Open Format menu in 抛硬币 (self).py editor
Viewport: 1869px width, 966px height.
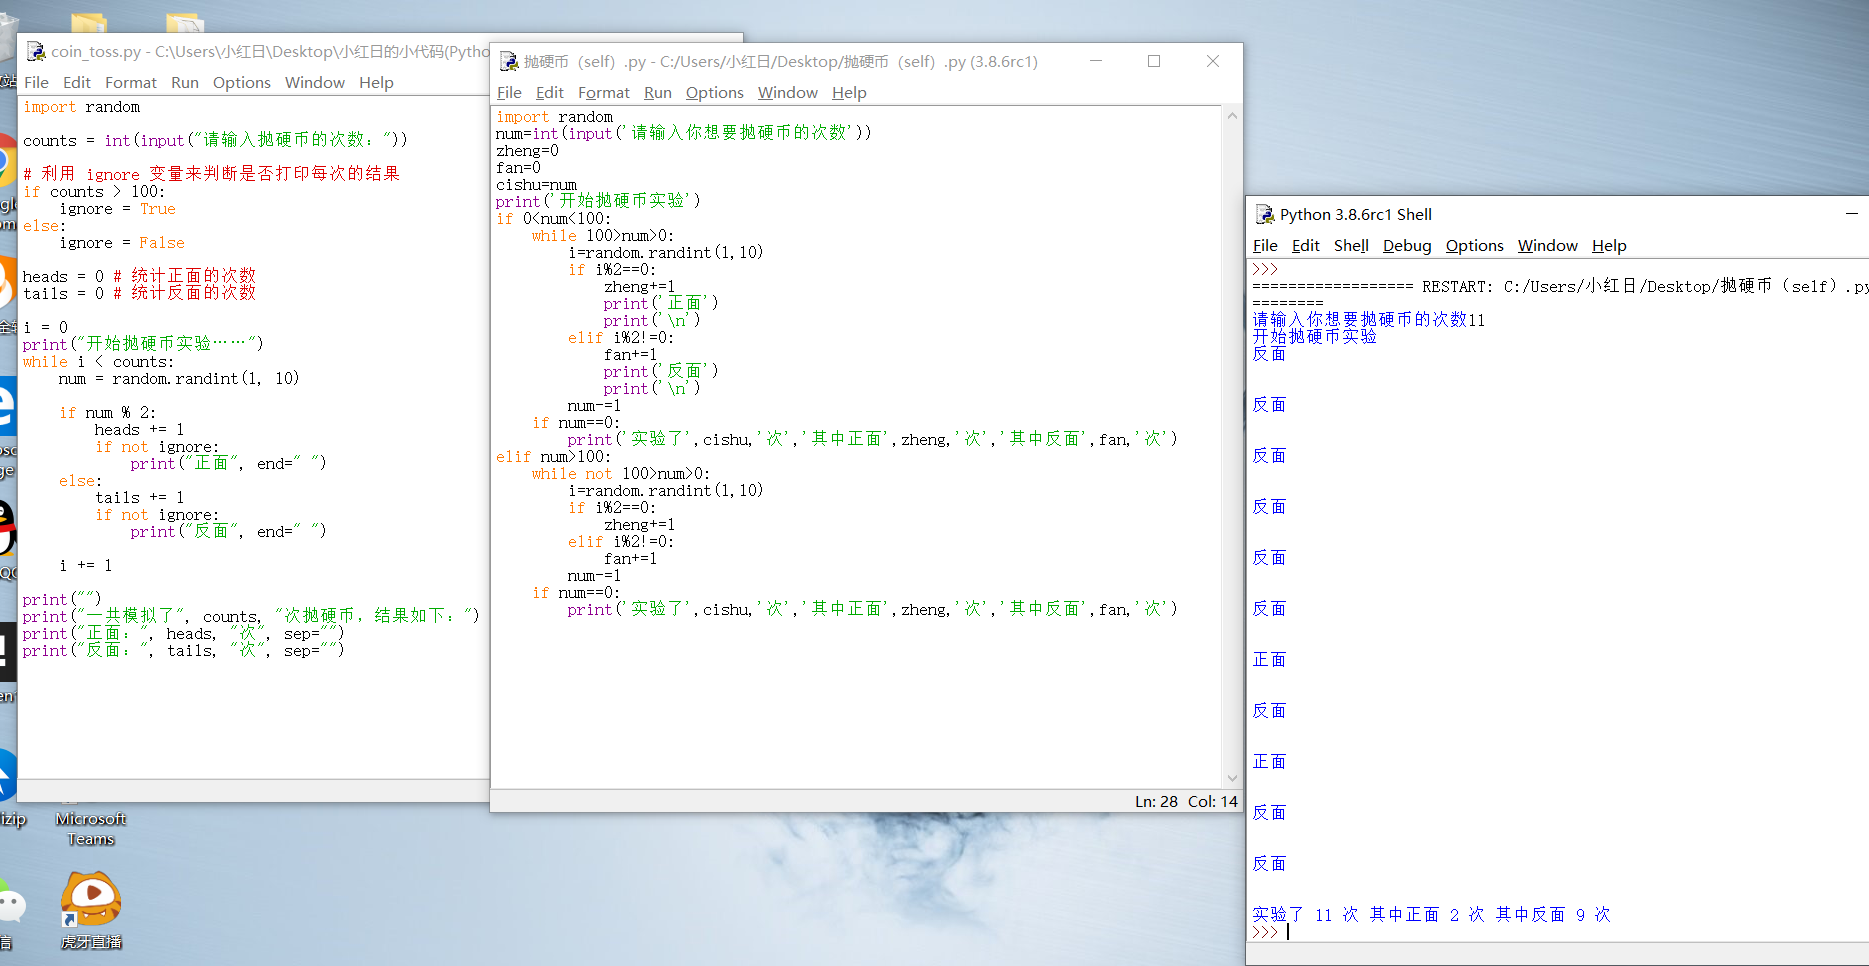pos(604,92)
